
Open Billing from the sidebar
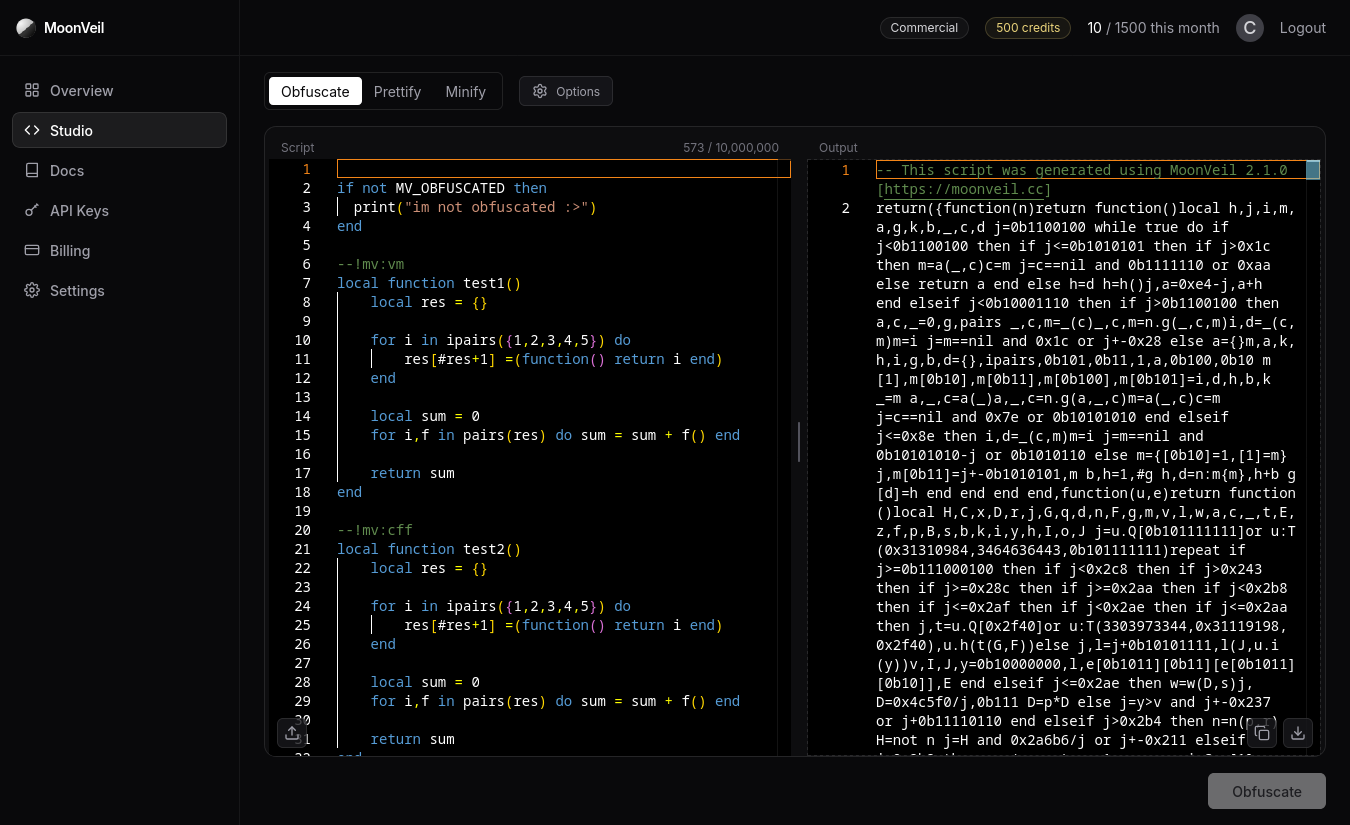click(119, 250)
